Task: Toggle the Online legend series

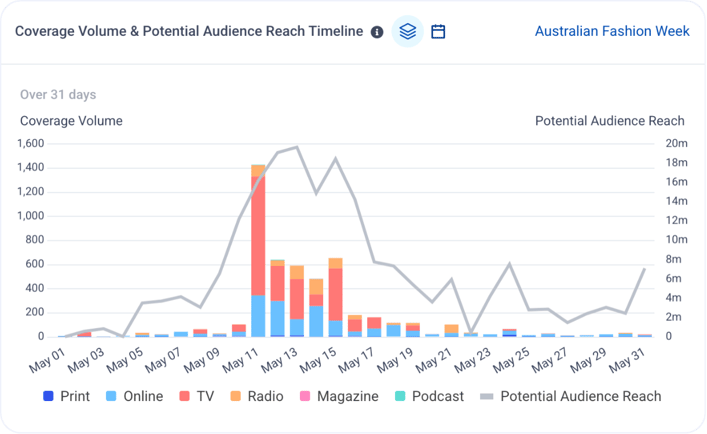Action: [x=134, y=396]
